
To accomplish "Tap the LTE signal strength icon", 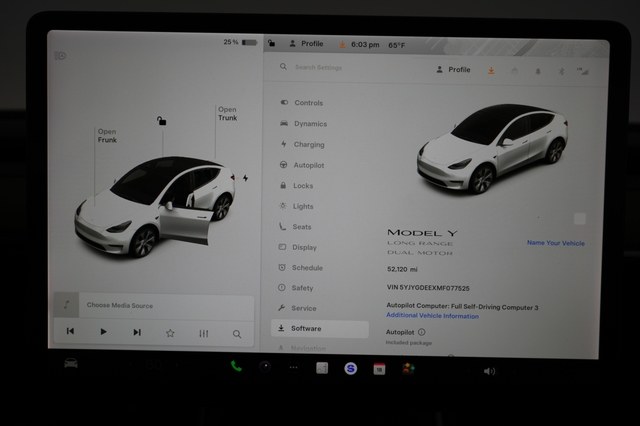I will click(x=583, y=71).
